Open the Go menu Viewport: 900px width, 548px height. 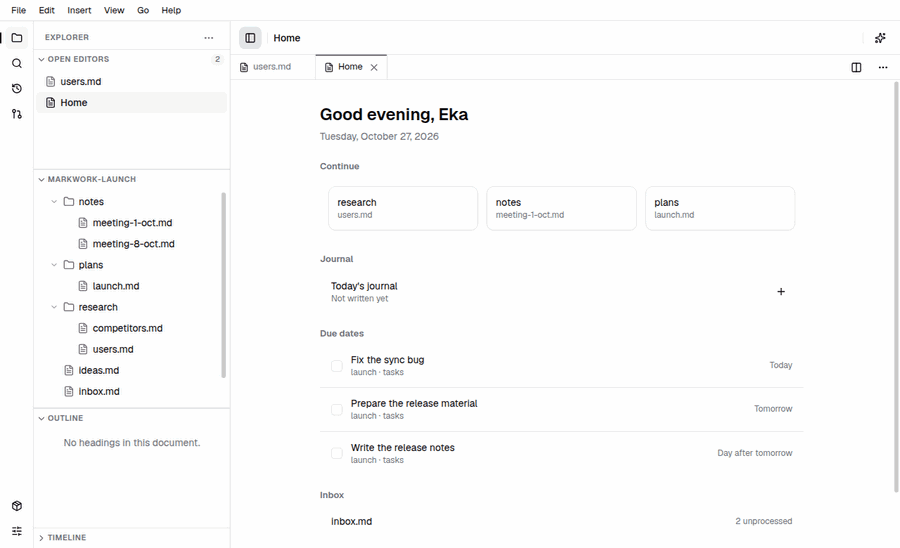(x=143, y=10)
